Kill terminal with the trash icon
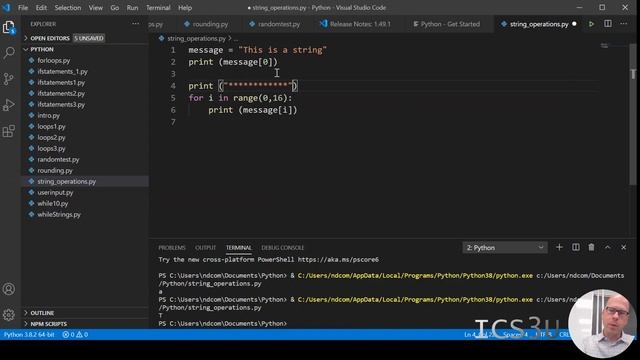The width and height of the screenshot is (640, 360). [x=591, y=247]
